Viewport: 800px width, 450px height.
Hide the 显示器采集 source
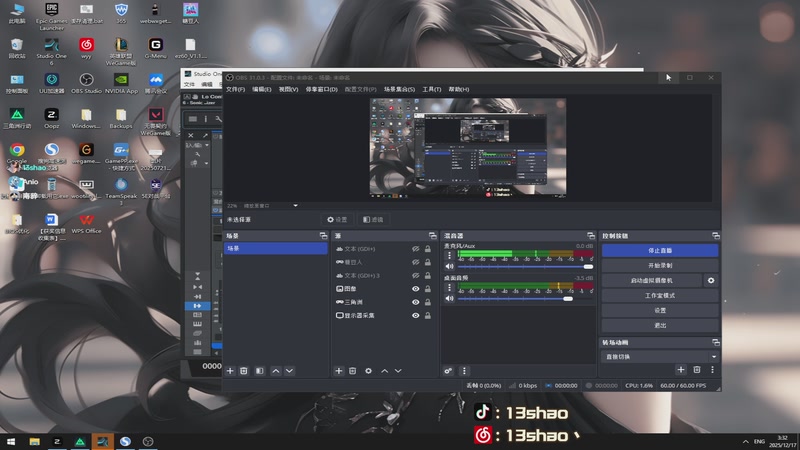click(x=416, y=315)
